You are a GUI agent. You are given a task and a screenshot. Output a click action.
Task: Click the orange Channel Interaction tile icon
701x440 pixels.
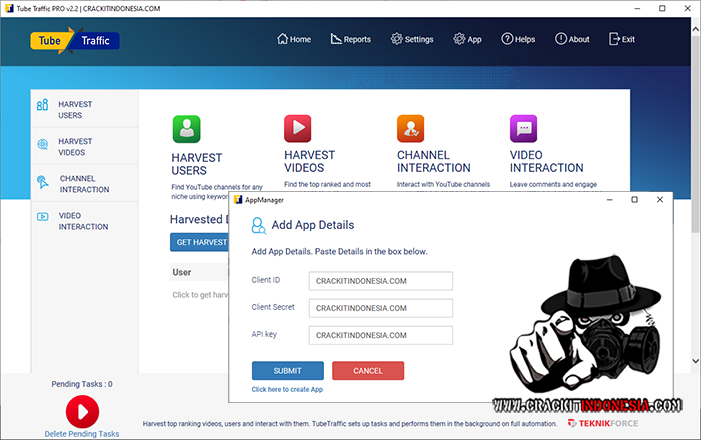[411, 129]
